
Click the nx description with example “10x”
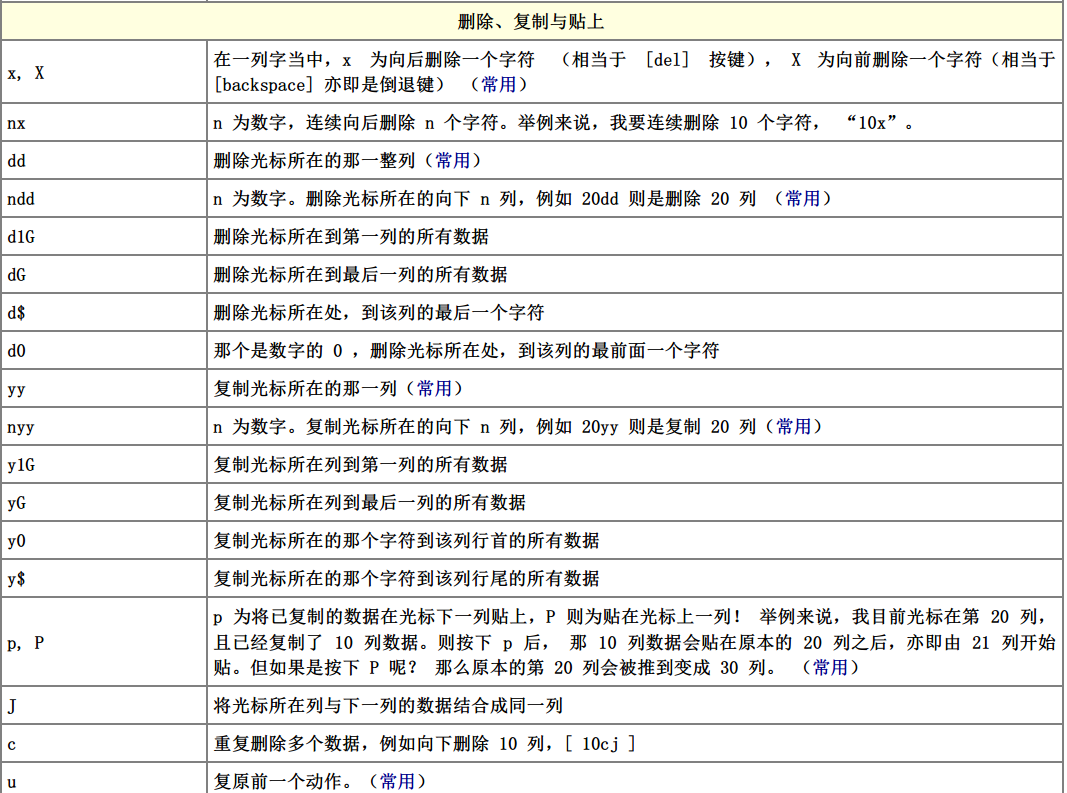click(564, 123)
